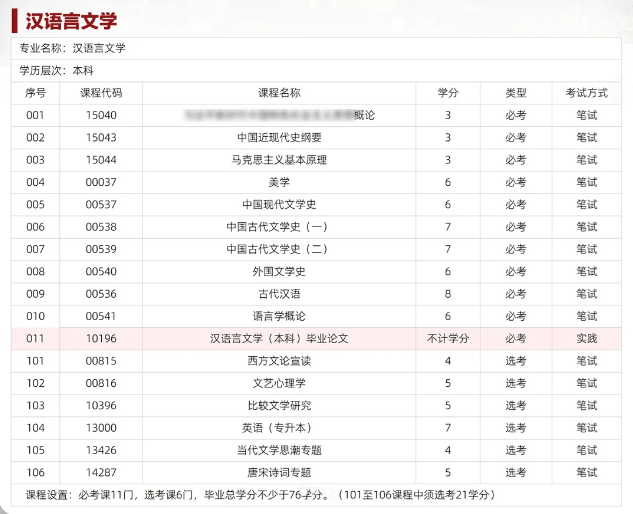Click course name 中国近现代史纲要
633x514 pixels.
click(279, 138)
